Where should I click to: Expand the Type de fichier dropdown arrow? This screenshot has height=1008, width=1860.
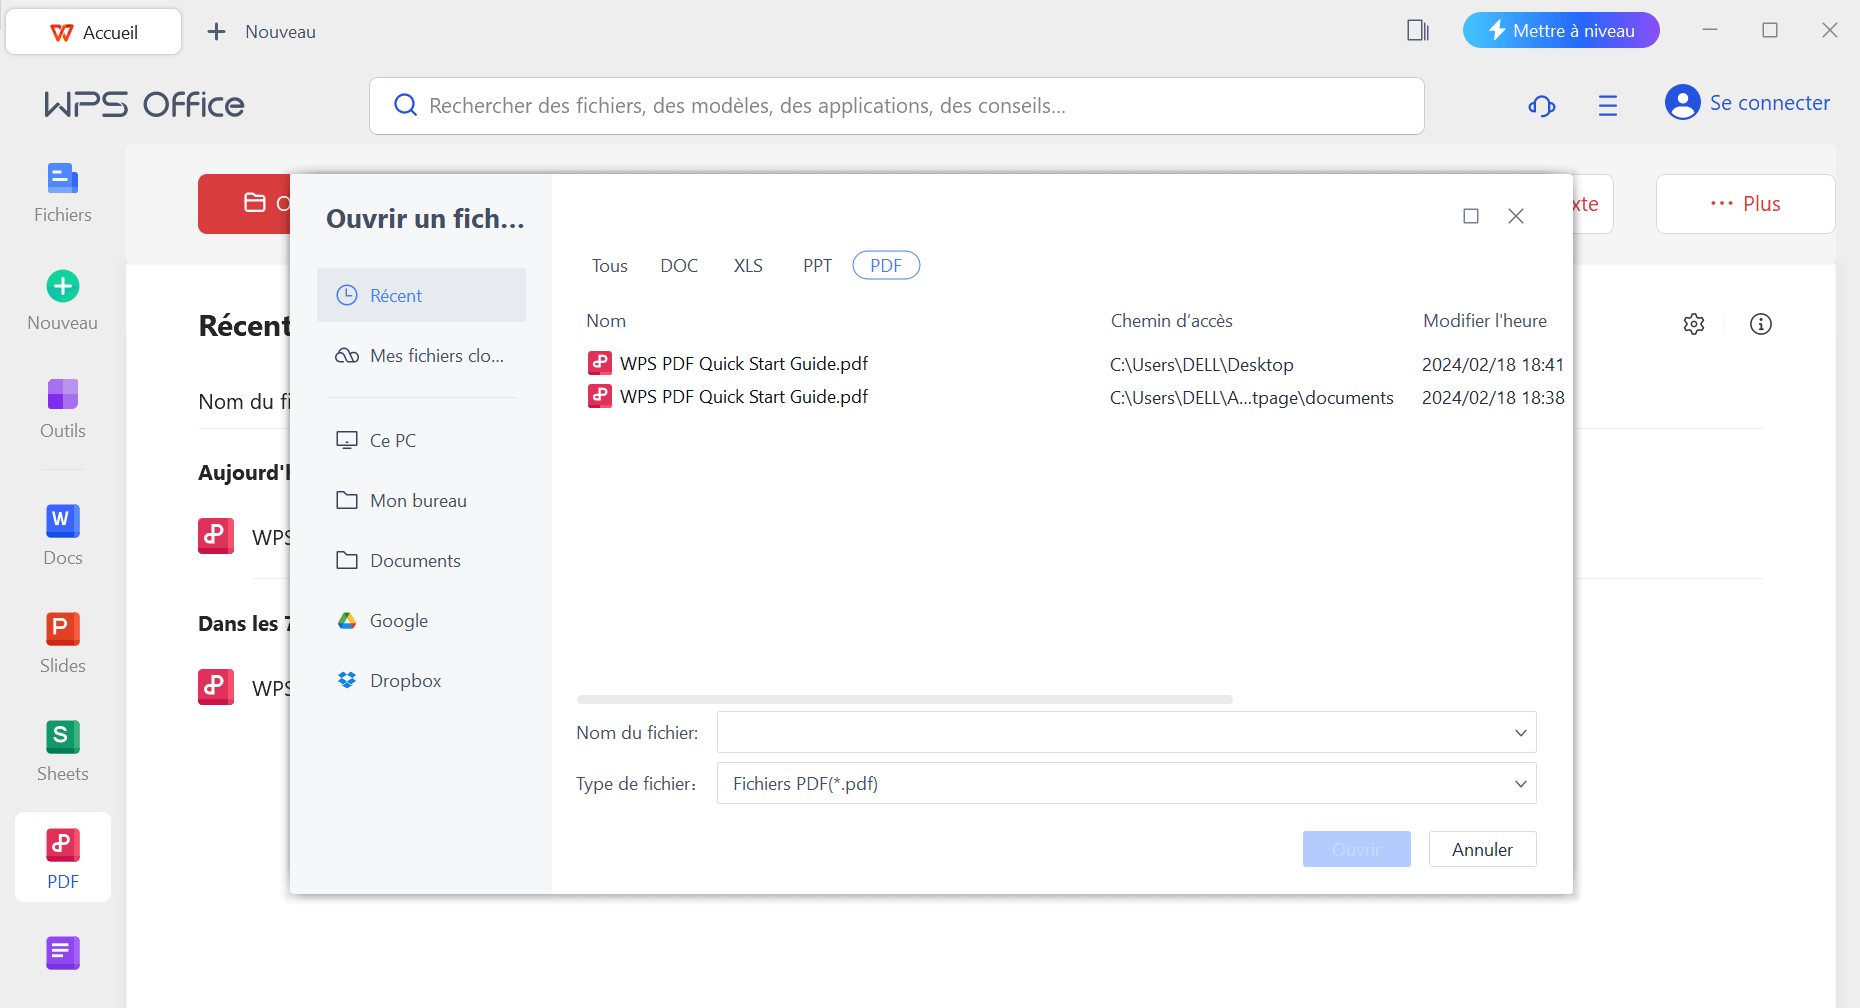tap(1521, 784)
